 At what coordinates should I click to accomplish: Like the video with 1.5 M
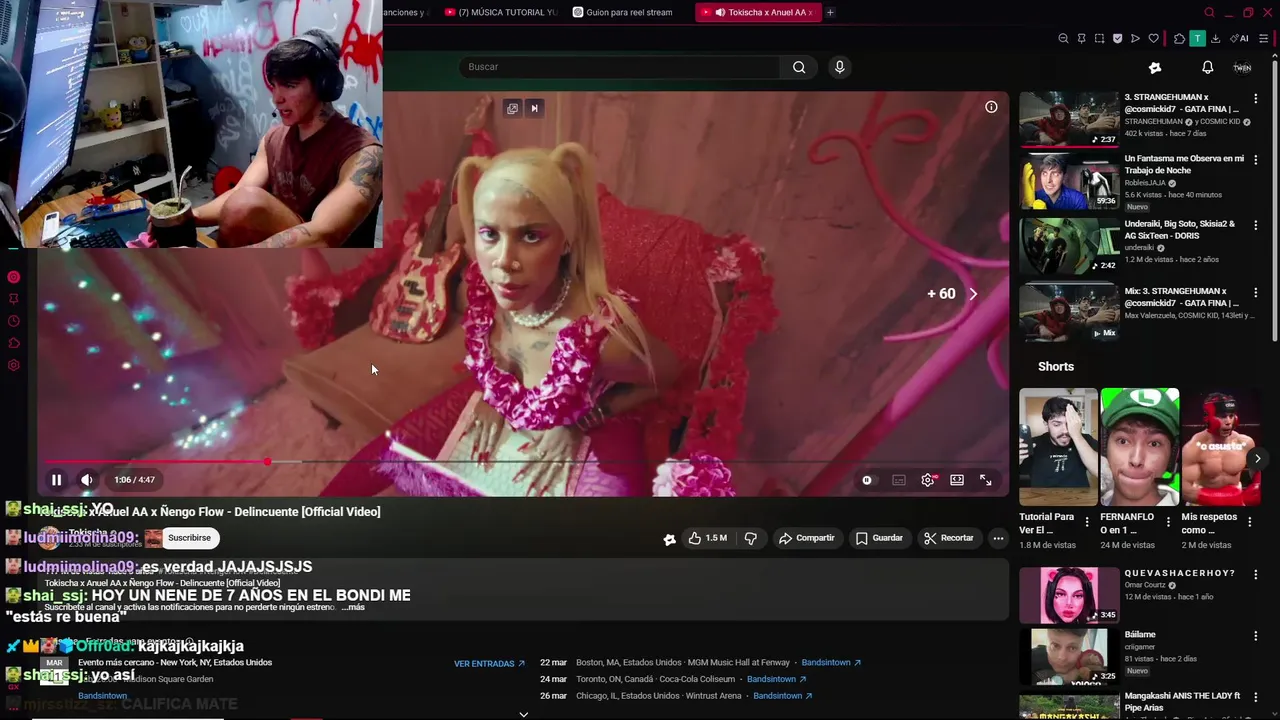[x=707, y=538]
